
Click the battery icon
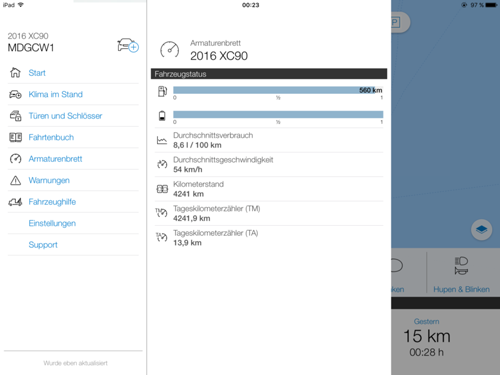point(162,116)
